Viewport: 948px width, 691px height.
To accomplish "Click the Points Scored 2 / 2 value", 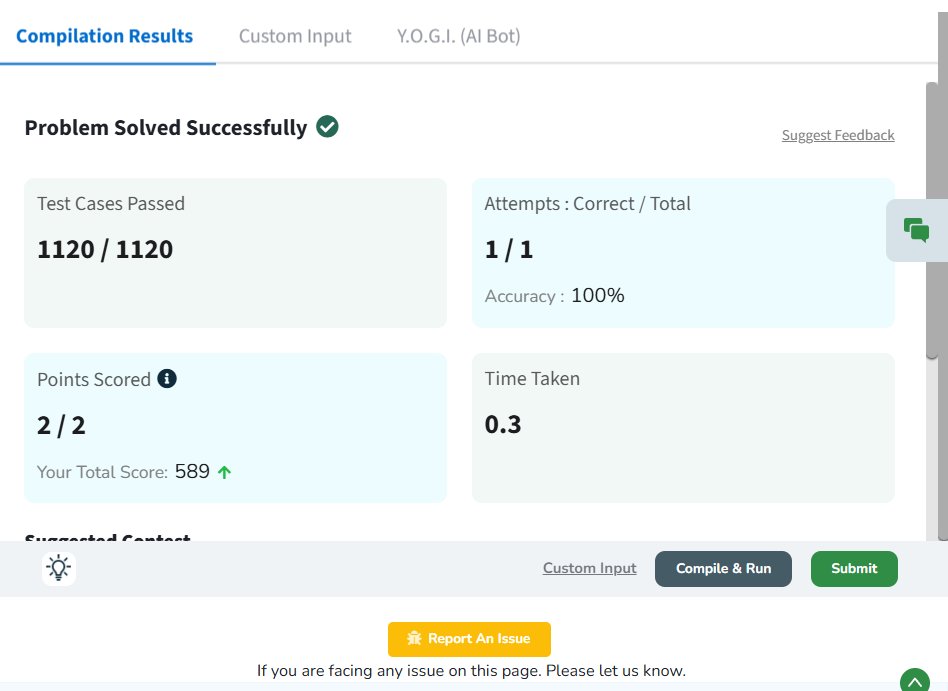I will (61, 426).
